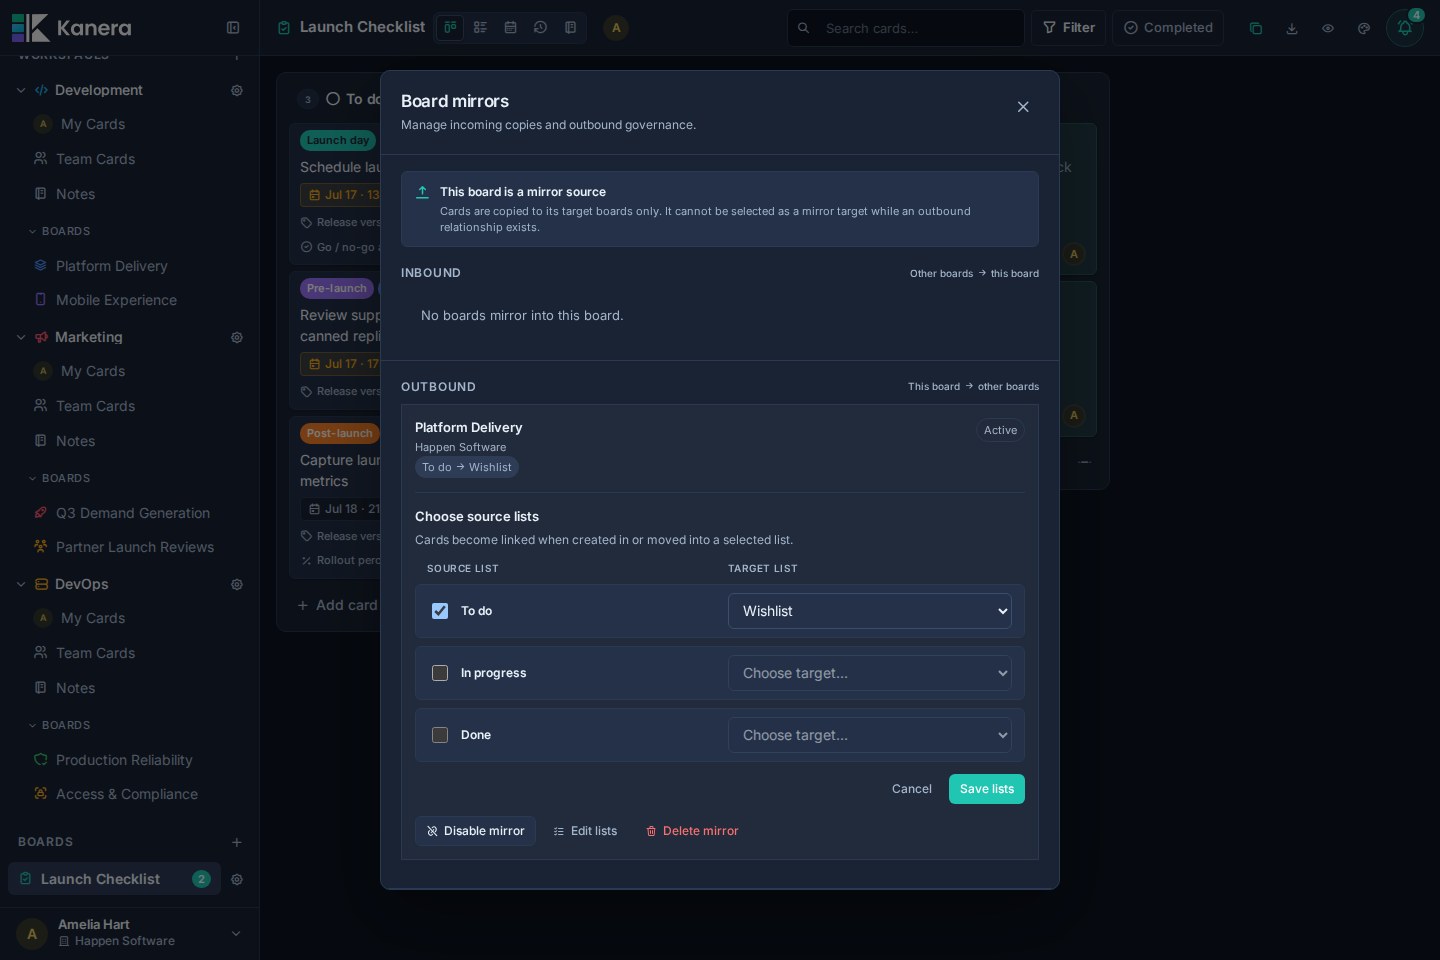The height and width of the screenshot is (960, 1440).
Task: Open calendar view icon
Action: click(510, 28)
